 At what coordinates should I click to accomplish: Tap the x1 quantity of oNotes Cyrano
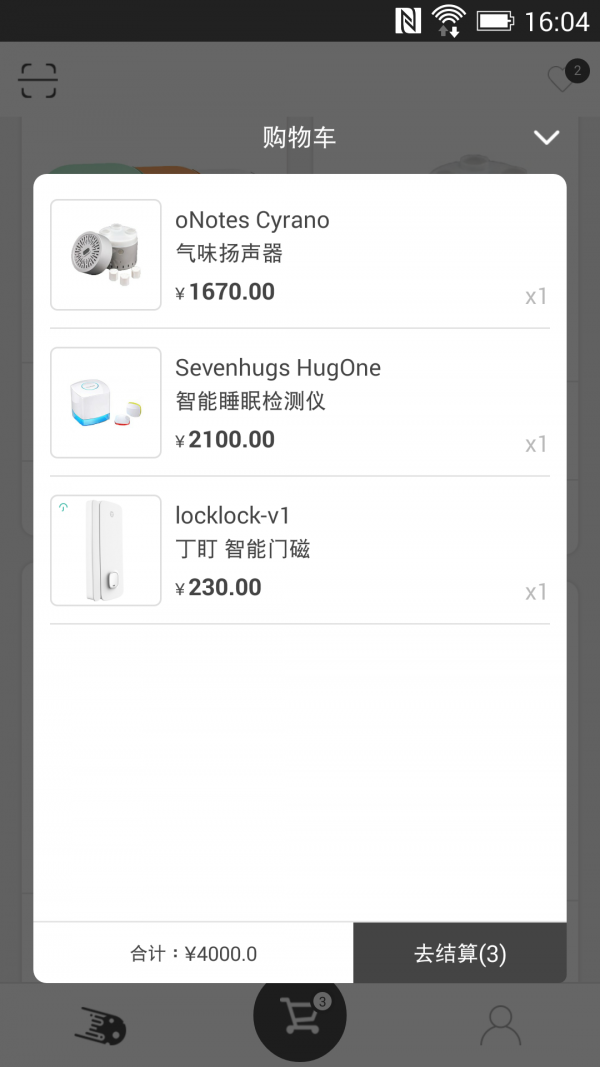[x=536, y=296]
